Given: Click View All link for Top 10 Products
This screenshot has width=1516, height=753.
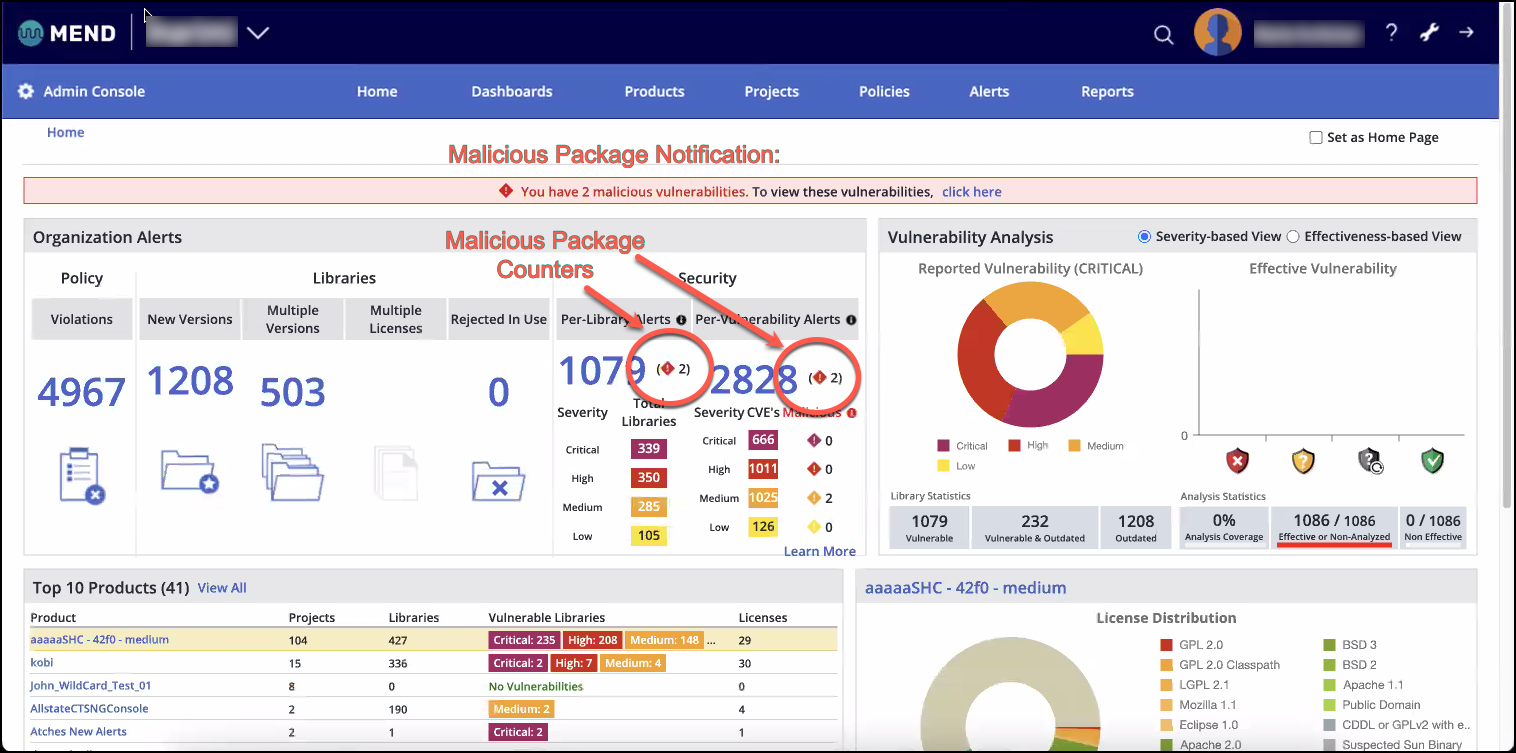Looking at the screenshot, I should (x=222, y=588).
